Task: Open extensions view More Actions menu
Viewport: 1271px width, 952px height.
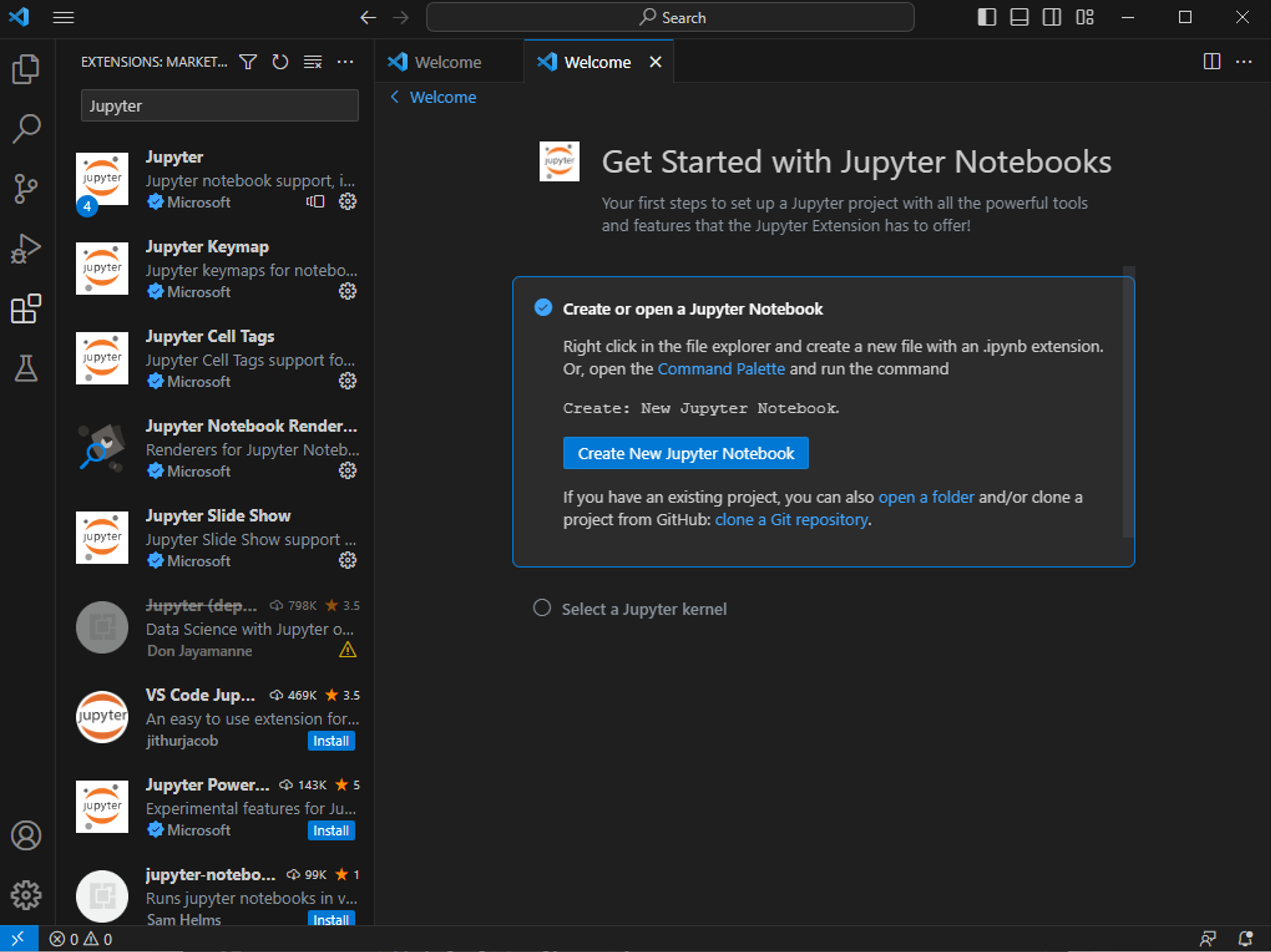Action: 345,62
